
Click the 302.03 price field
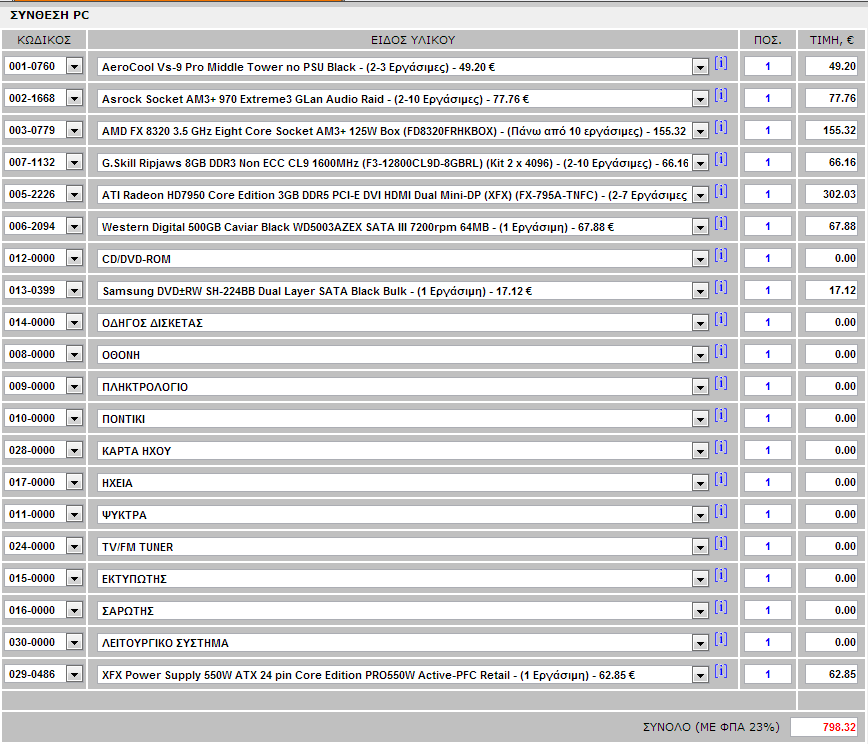click(831, 194)
